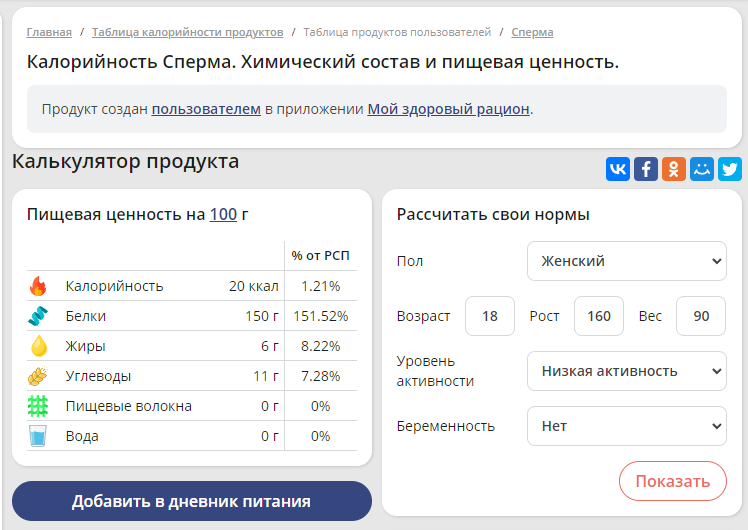Open the Беременность dropdown
This screenshot has width=748, height=530.
626,426
